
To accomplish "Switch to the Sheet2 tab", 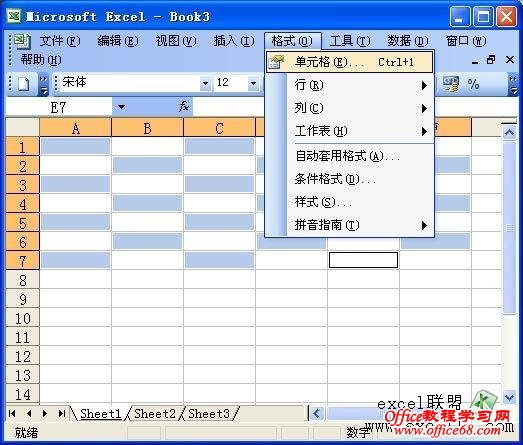I will [x=155, y=414].
